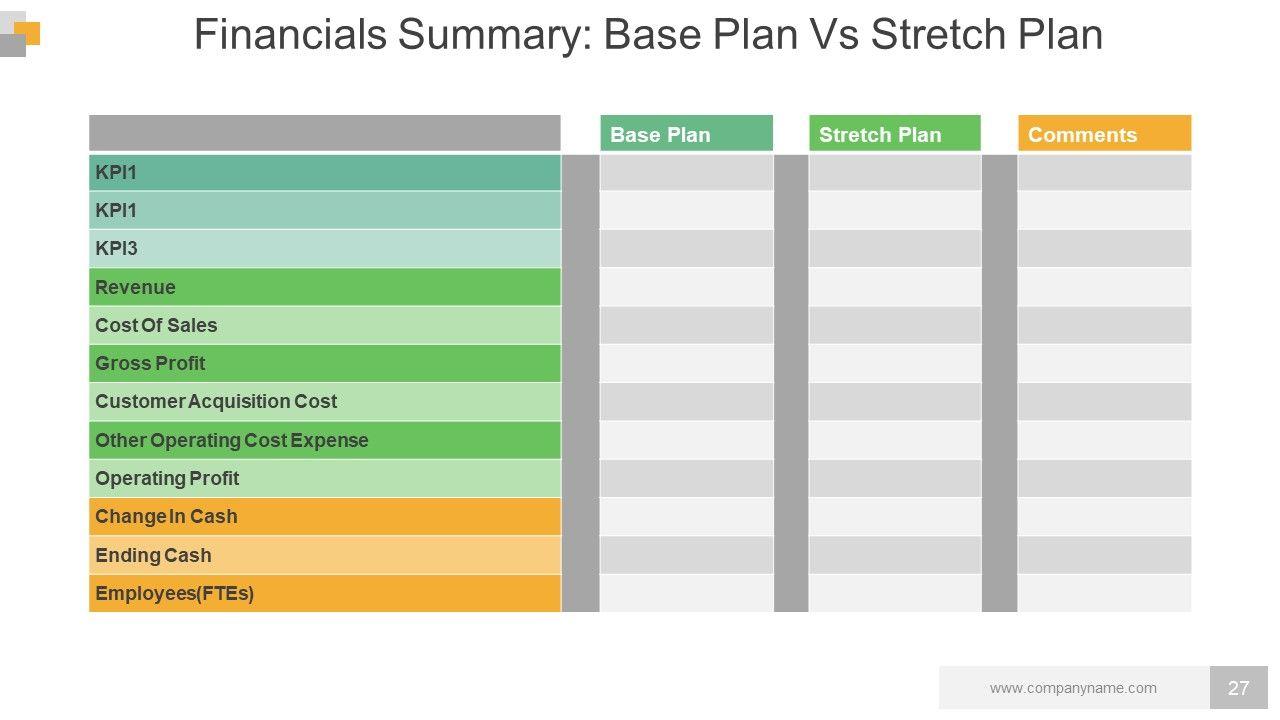Click the slide number 27 box
Image resolution: width=1280 pixels, height=720 pixels.
pyautogui.click(x=1238, y=688)
